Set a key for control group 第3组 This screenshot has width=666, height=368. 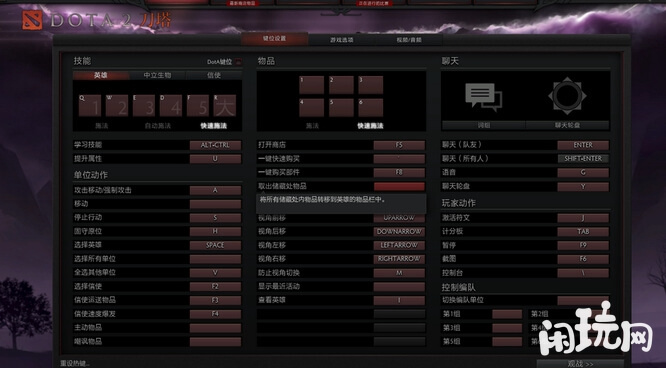[x=507, y=328]
